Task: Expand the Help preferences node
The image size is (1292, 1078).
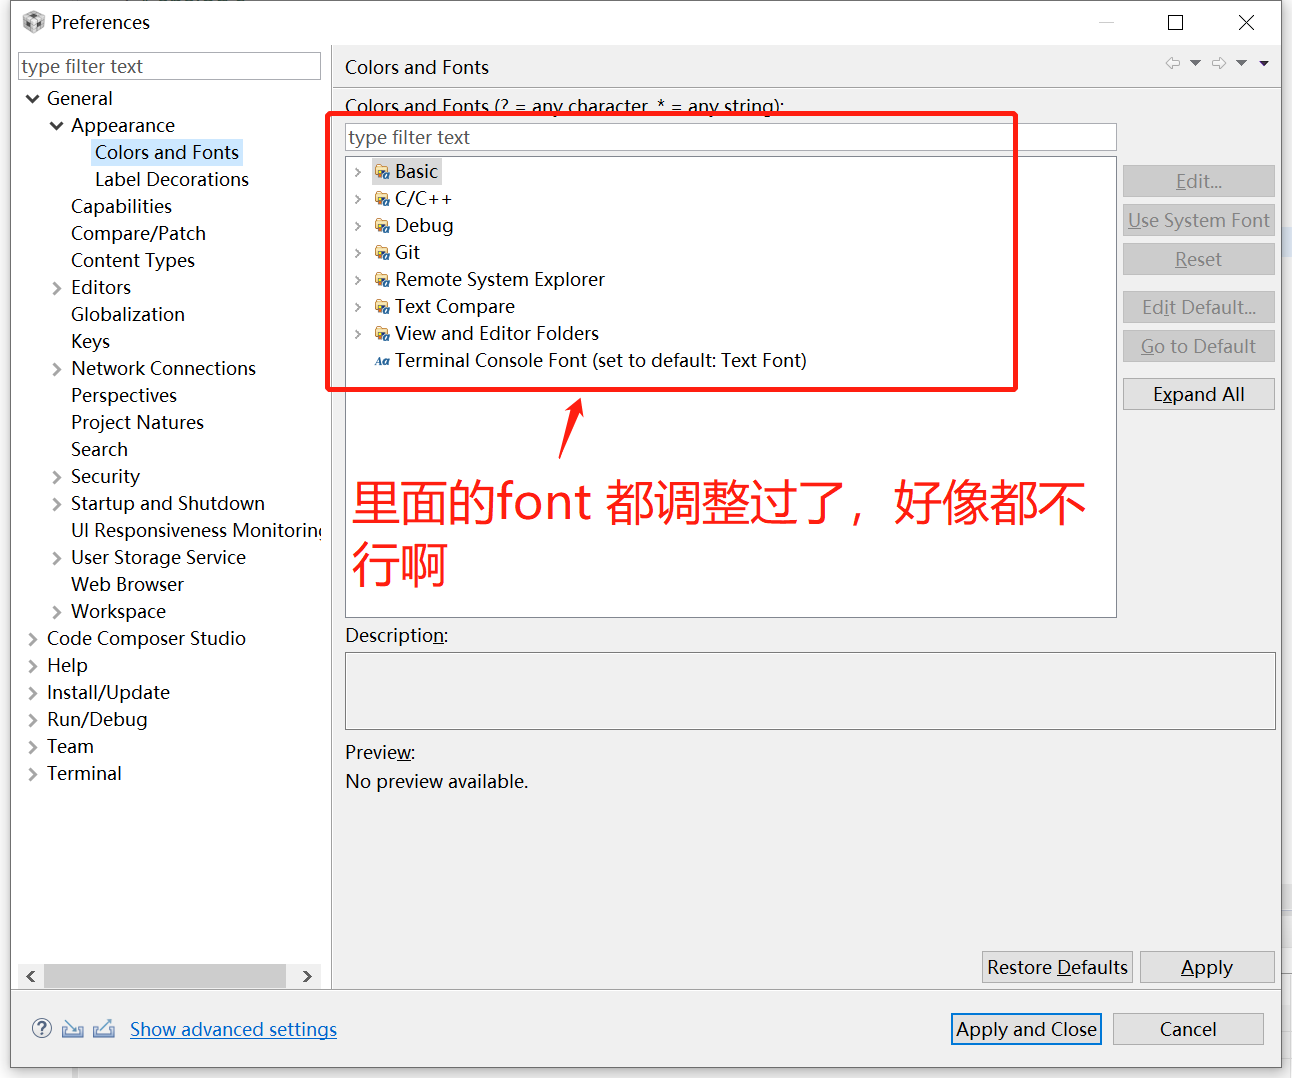Action: (33, 666)
